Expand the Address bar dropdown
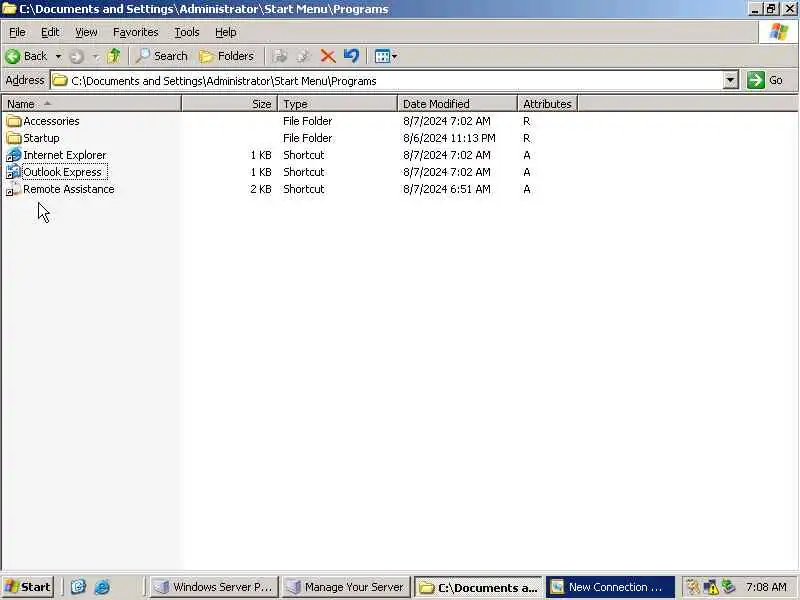800x600 pixels. (x=731, y=80)
